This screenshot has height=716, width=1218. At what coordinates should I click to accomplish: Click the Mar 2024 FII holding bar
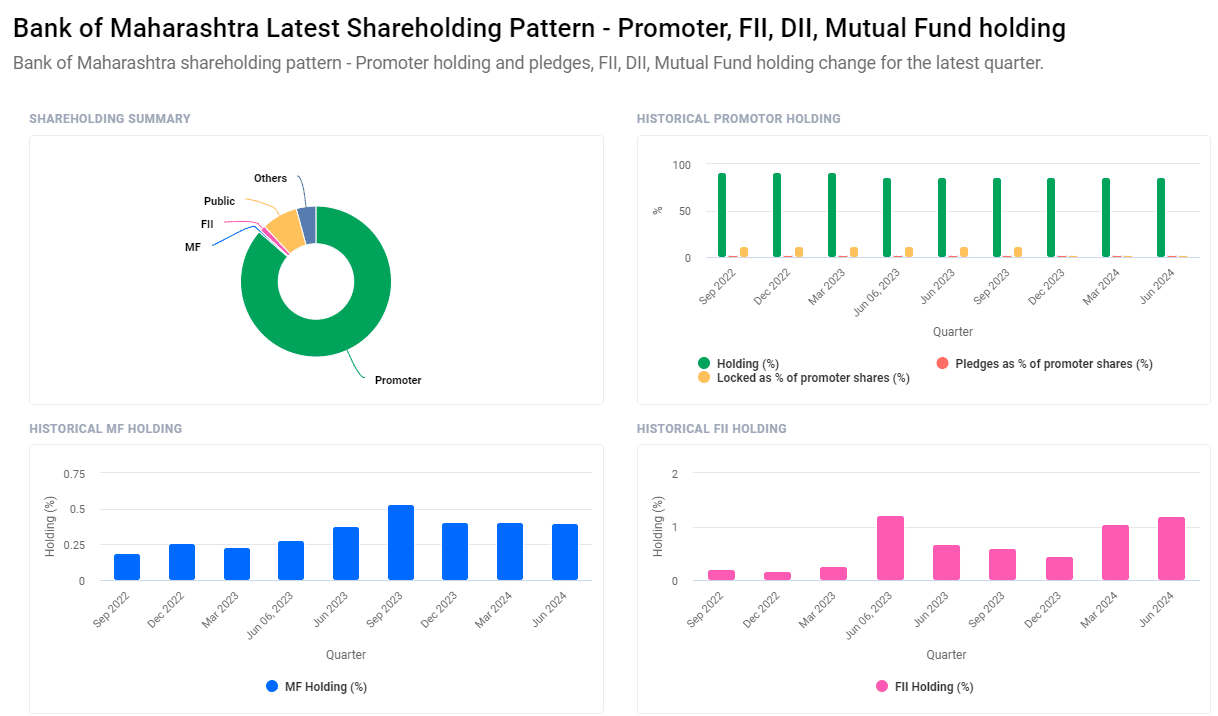1115,553
